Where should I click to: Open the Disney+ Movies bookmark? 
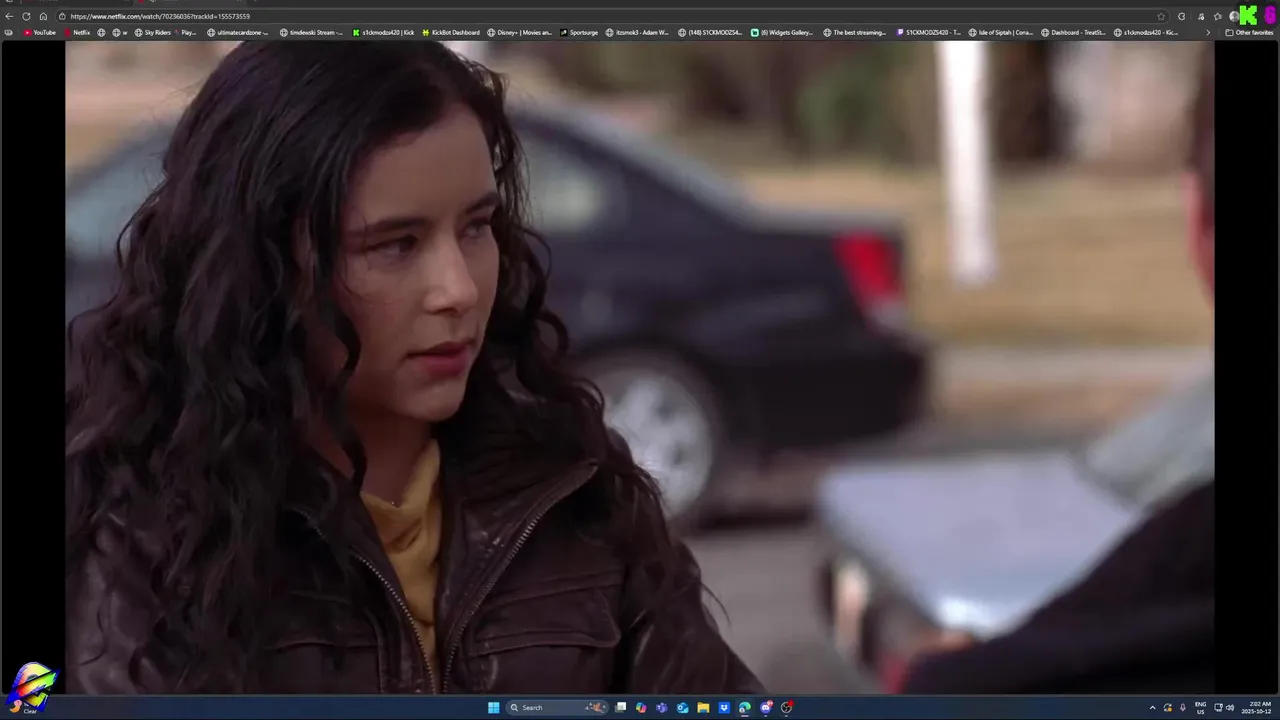click(519, 32)
